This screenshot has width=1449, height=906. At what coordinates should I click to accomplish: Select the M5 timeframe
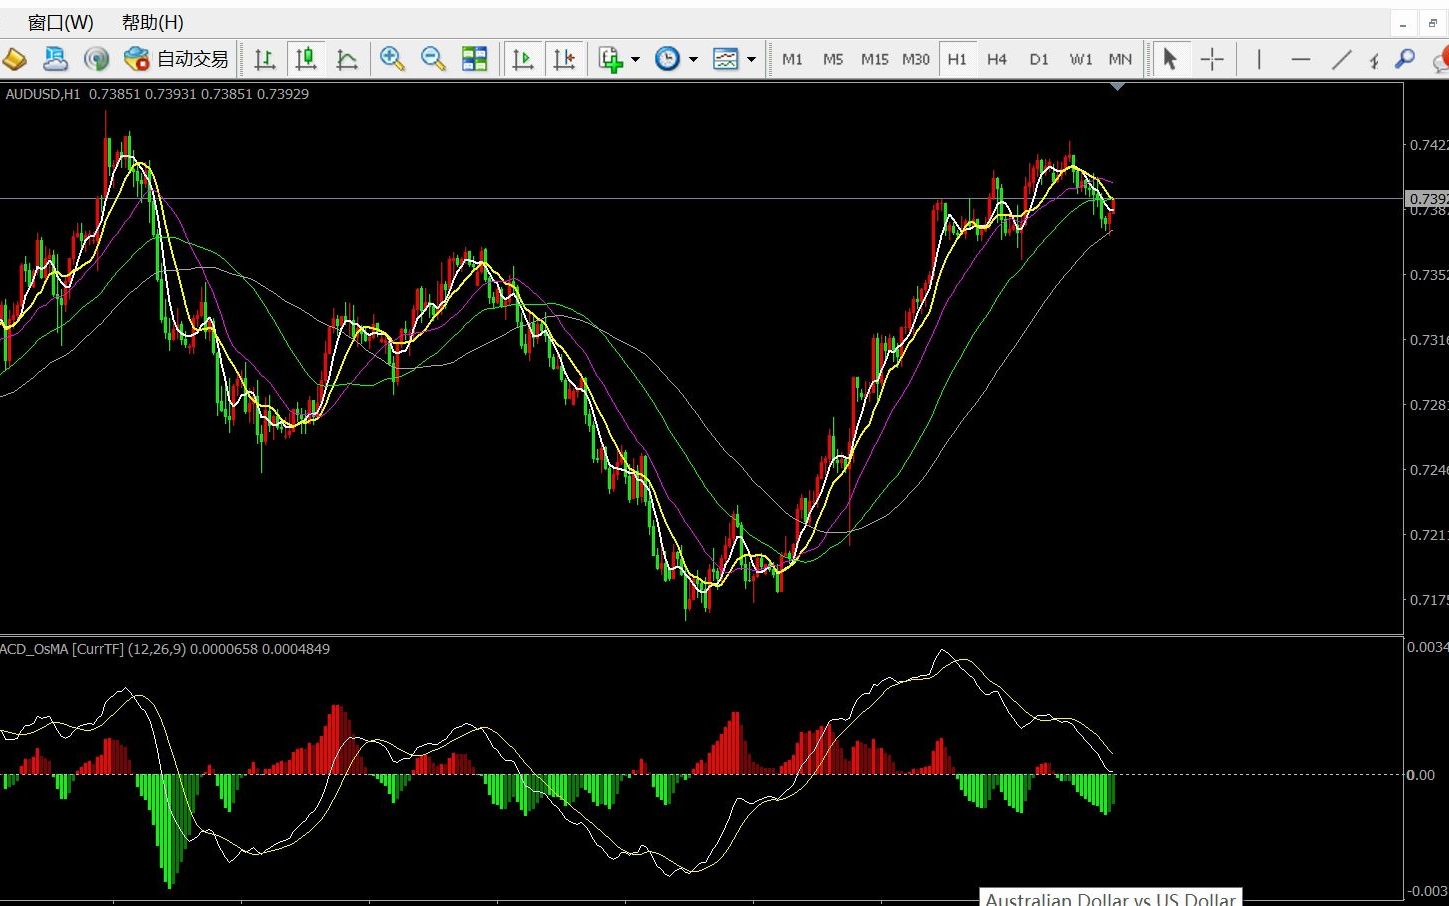(x=833, y=59)
